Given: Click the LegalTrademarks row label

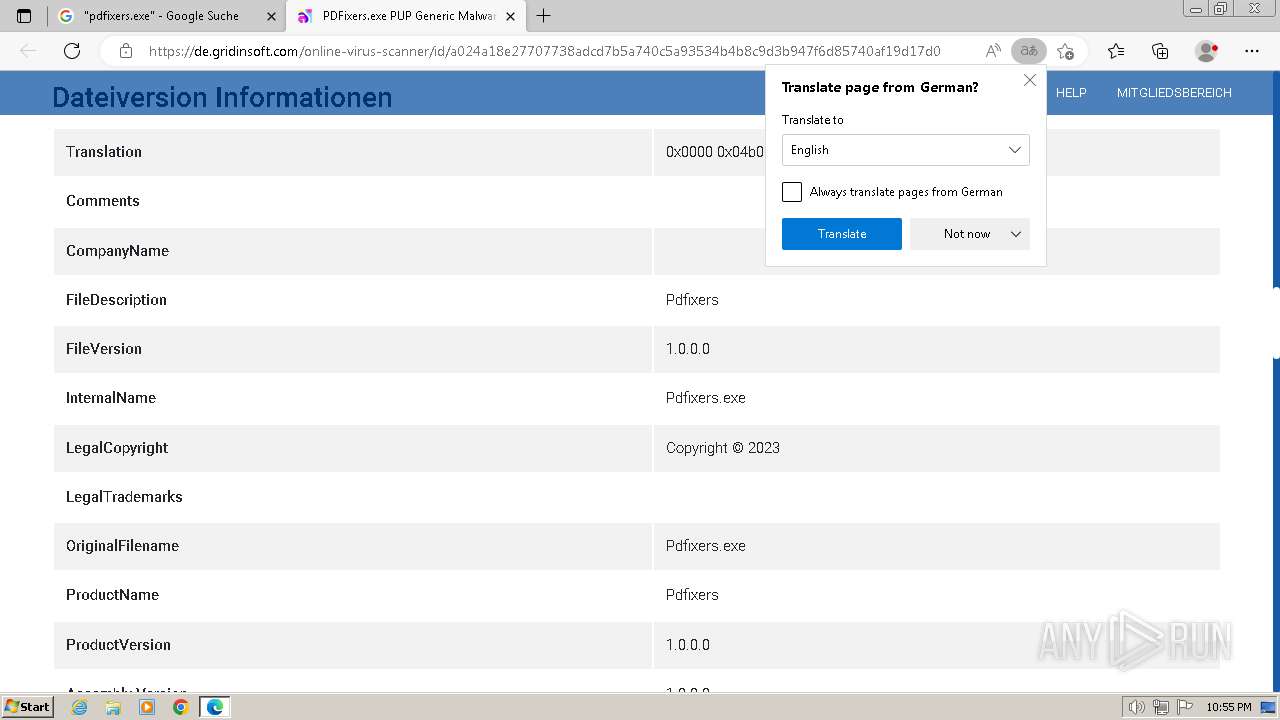Looking at the screenshot, I should click(124, 497).
